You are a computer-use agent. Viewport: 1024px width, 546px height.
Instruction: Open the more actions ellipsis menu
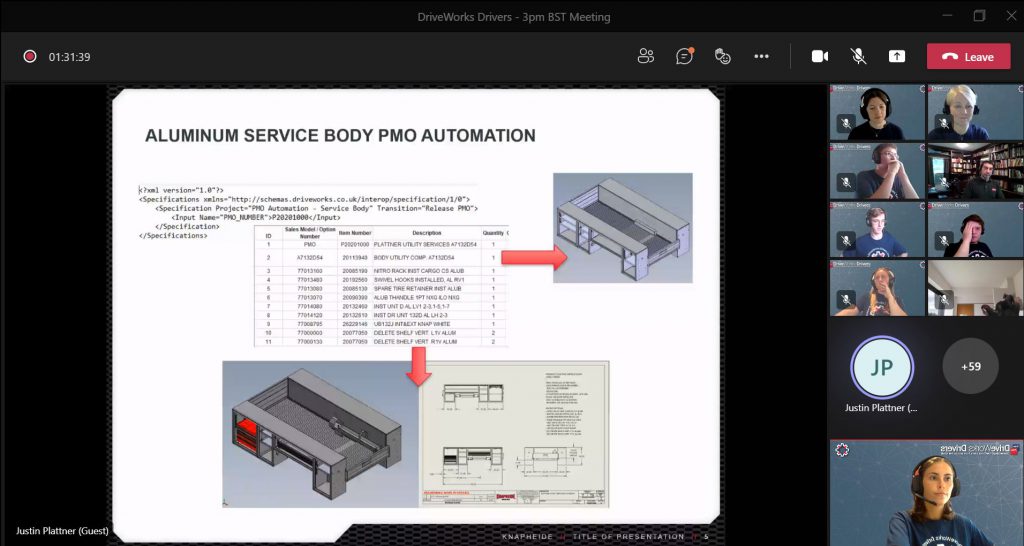tap(761, 56)
